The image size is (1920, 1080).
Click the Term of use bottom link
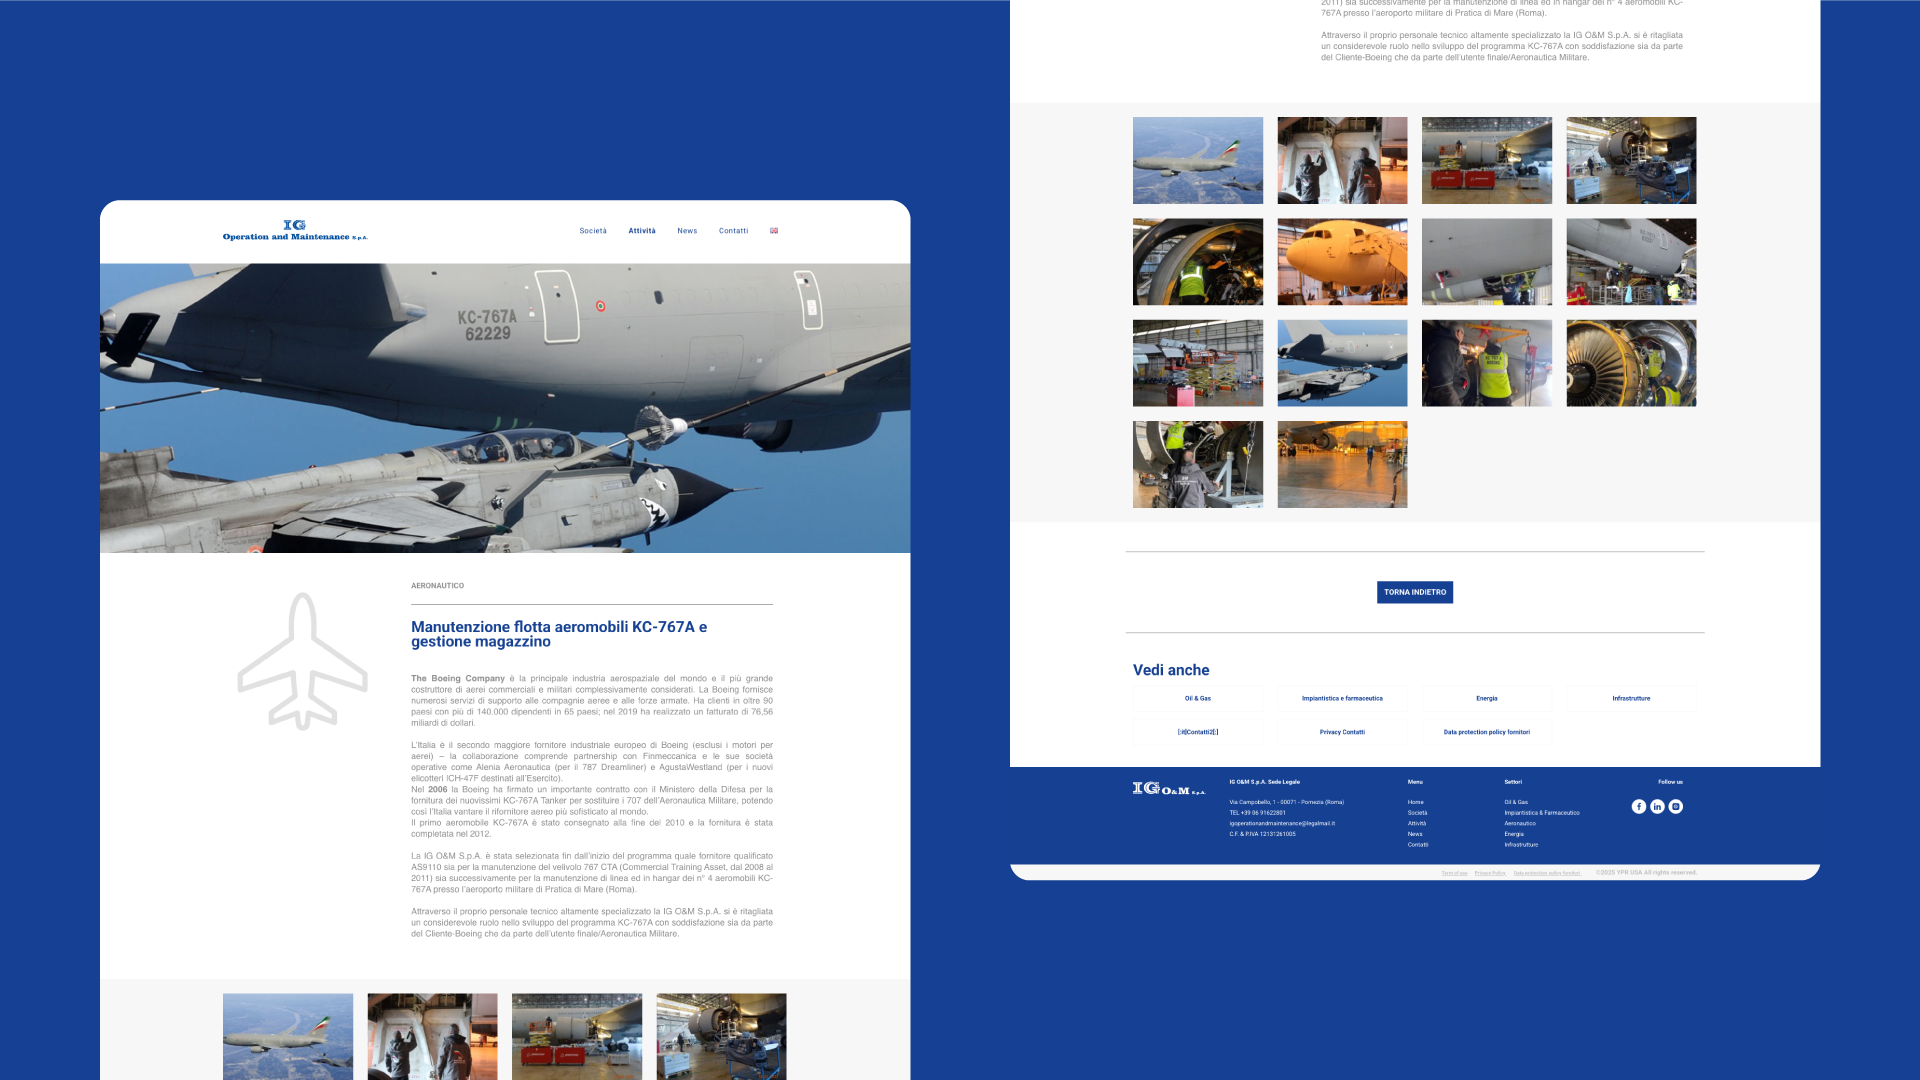1454,873
